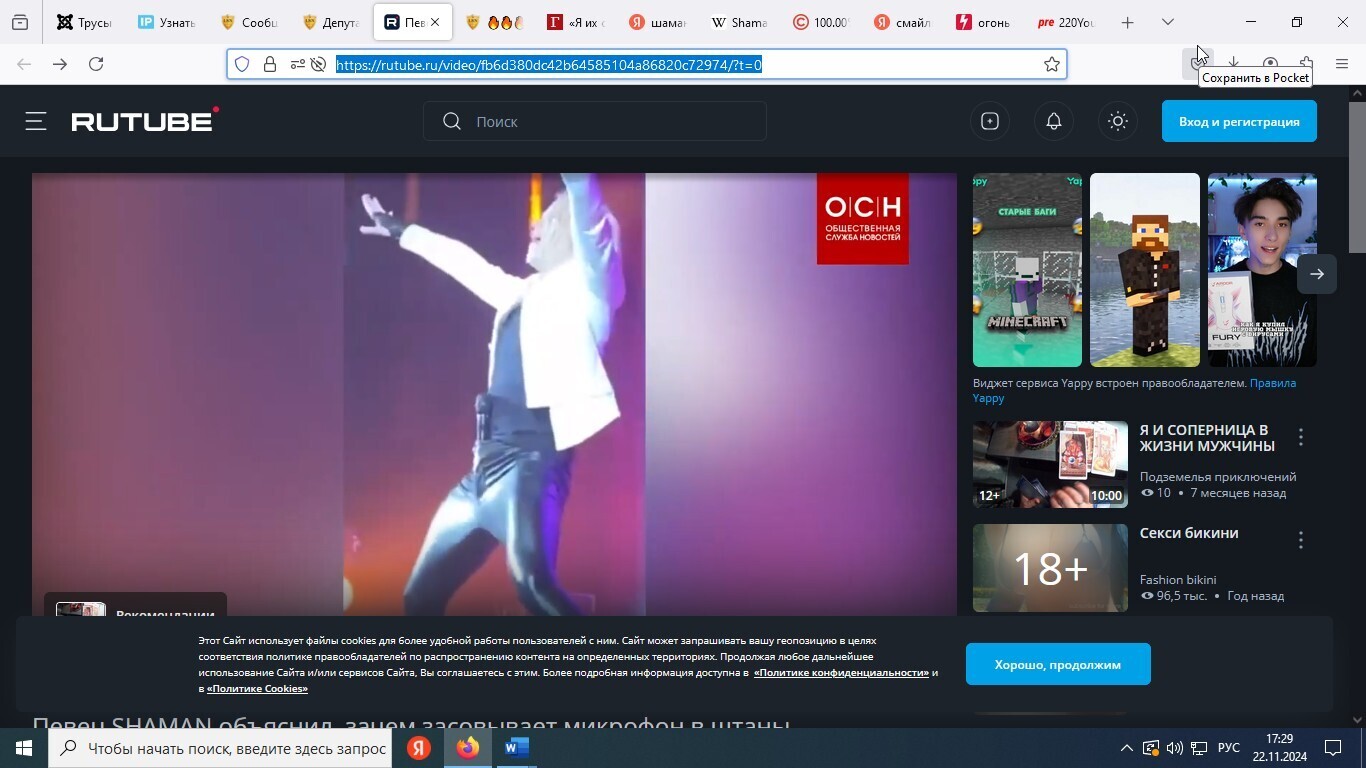Screen dimensions: 1366x768
Task: Accept cookies with "Хорошо, продолжим"
Action: click(x=1057, y=664)
